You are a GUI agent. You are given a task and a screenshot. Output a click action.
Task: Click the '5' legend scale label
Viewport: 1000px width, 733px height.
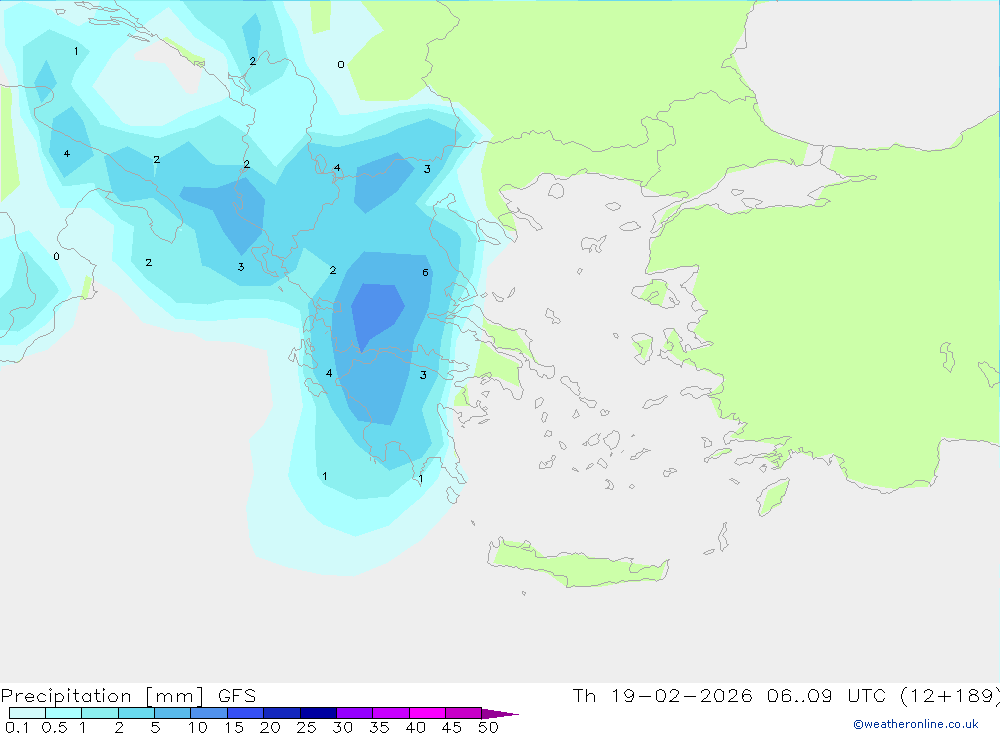coord(155,727)
